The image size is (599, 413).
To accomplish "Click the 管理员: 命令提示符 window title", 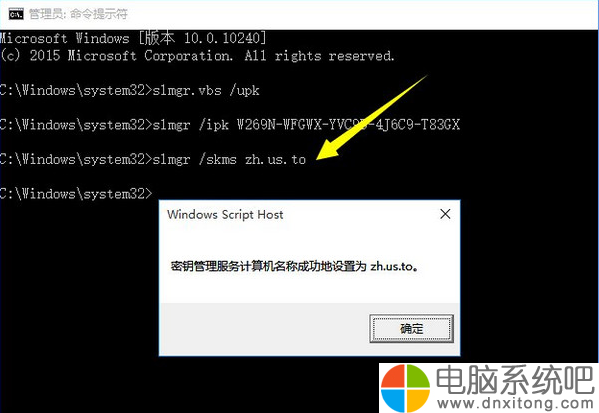I will pyautogui.click(x=78, y=14).
